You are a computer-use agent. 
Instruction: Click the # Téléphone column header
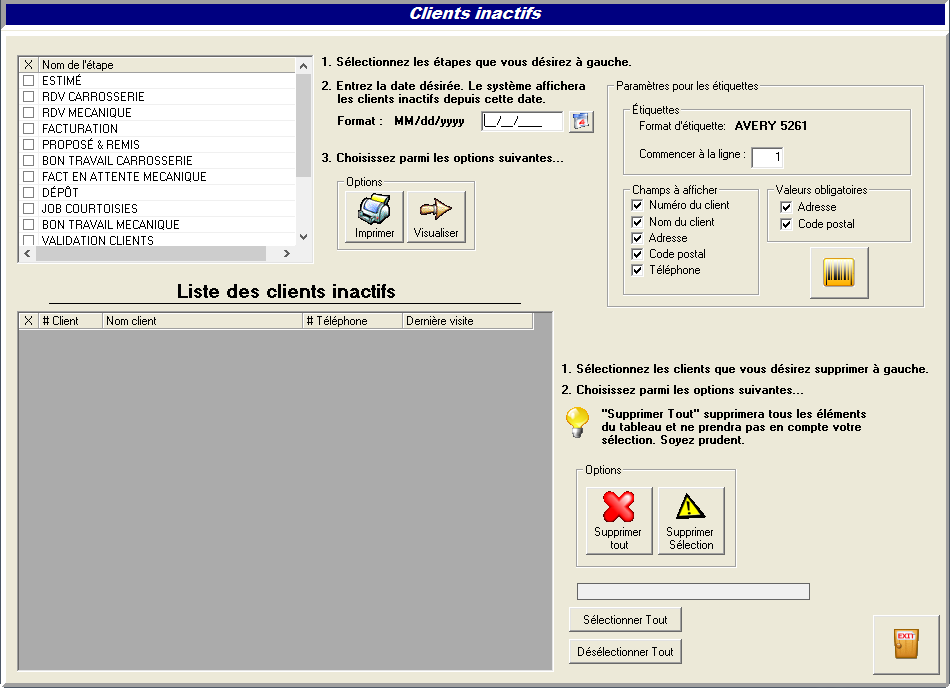pos(353,321)
